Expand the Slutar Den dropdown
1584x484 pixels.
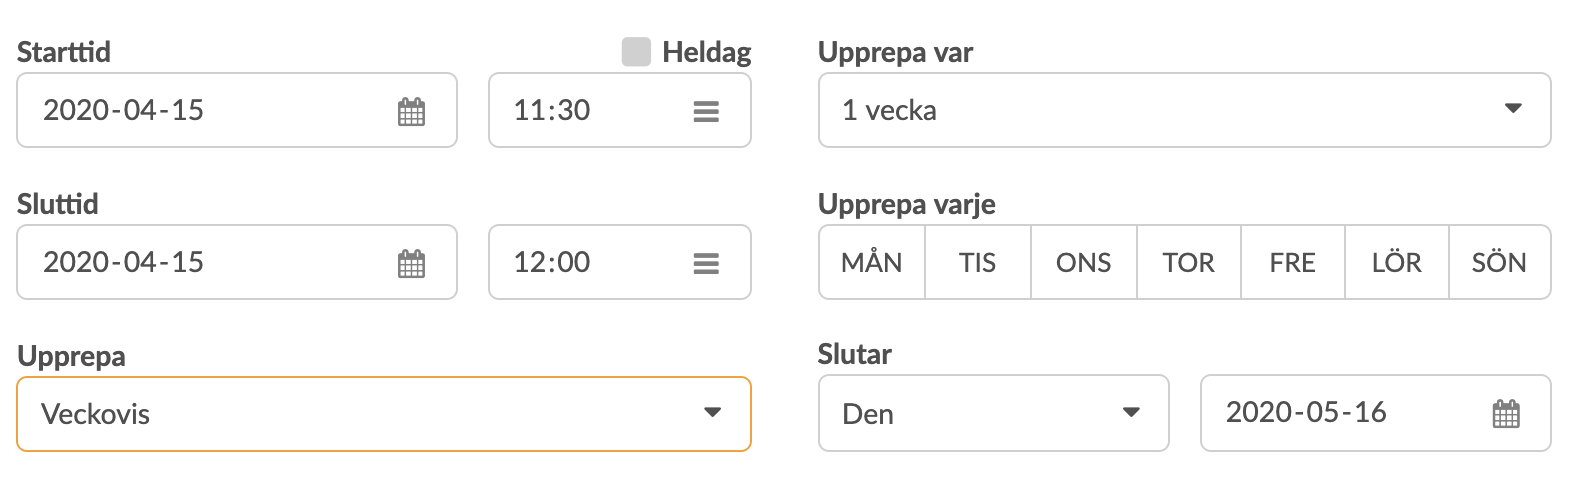tap(994, 413)
